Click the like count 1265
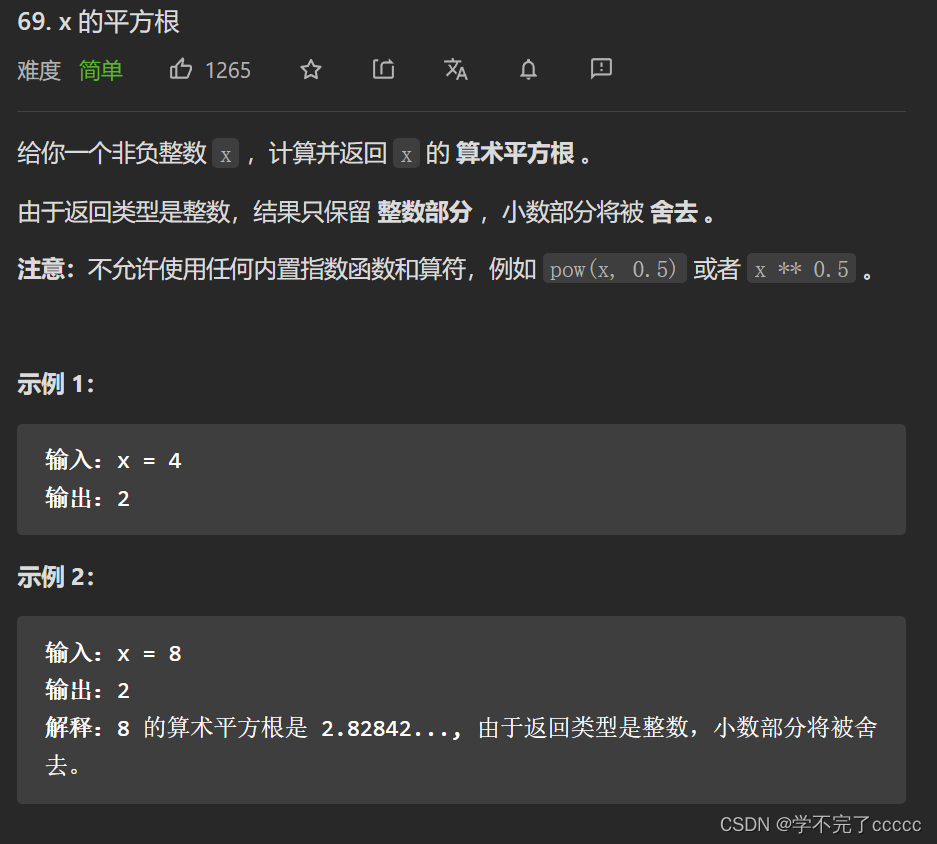The width and height of the screenshot is (937, 844). tap(228, 71)
